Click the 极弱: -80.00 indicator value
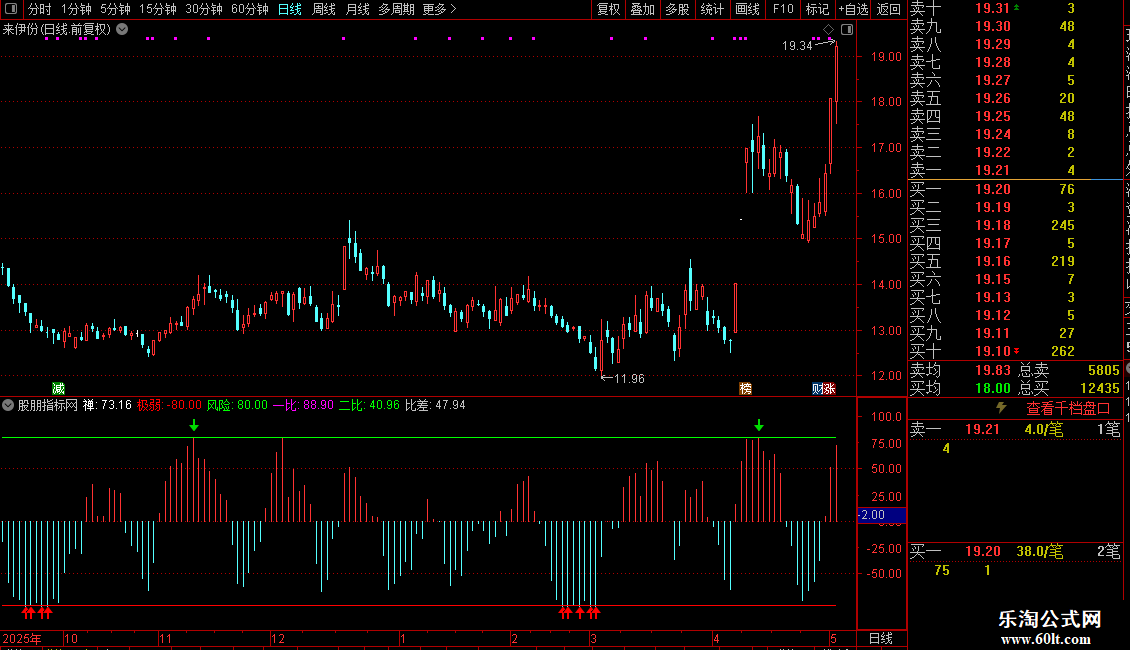The height and width of the screenshot is (650, 1130). (169, 405)
